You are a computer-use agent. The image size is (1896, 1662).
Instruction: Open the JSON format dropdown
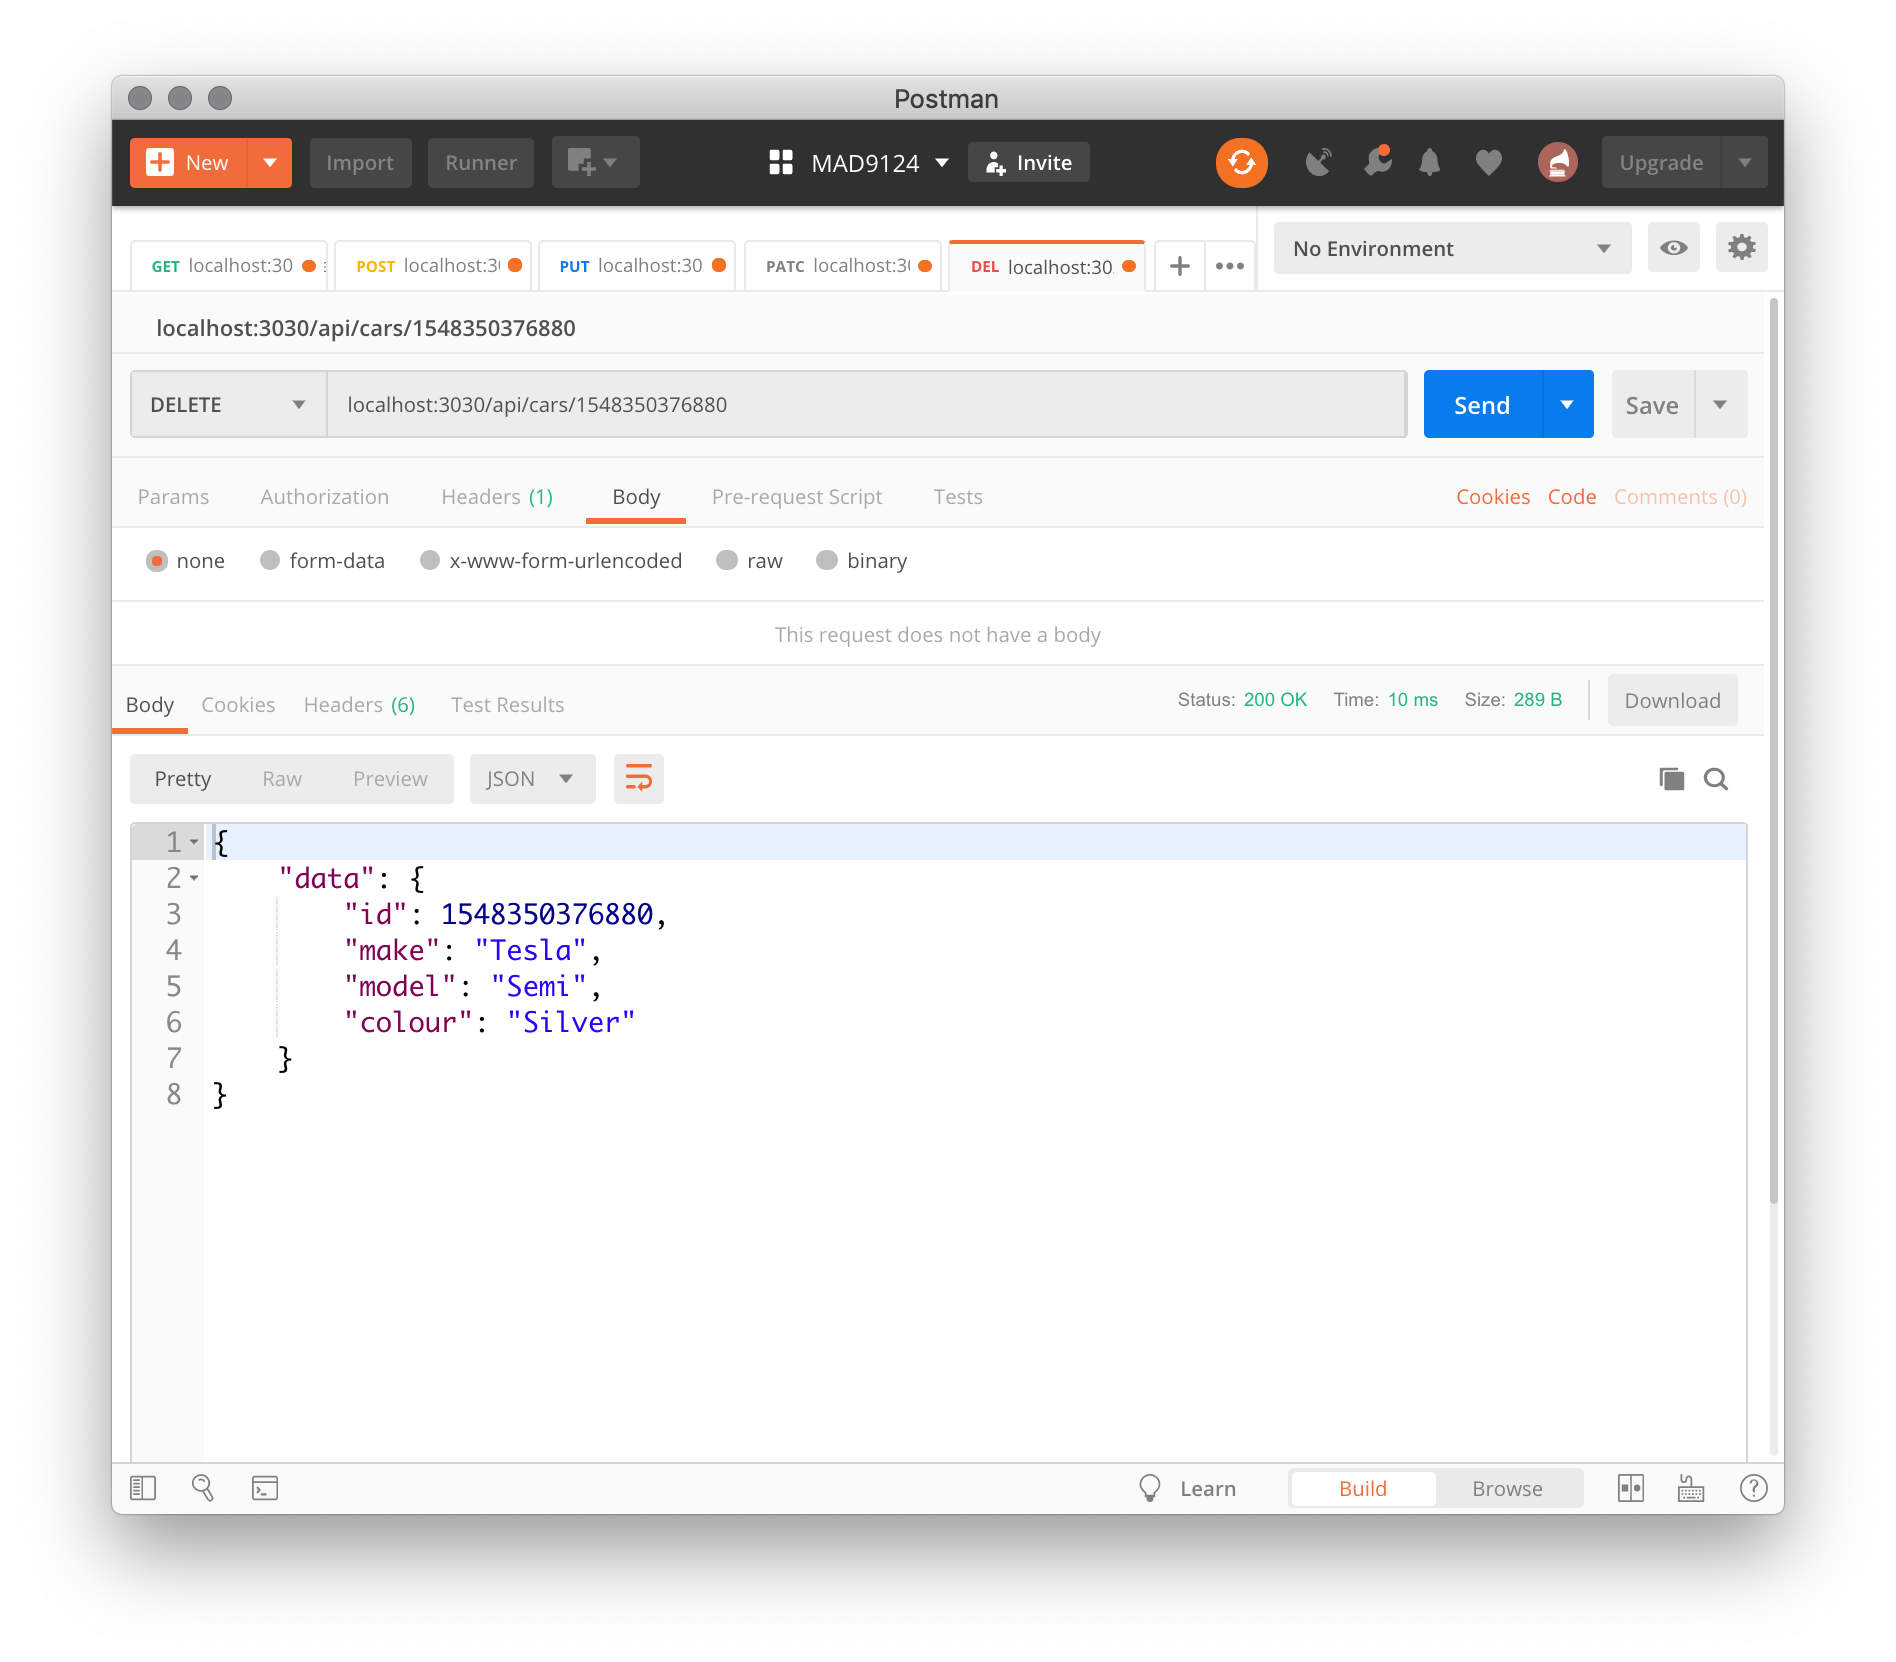(532, 778)
